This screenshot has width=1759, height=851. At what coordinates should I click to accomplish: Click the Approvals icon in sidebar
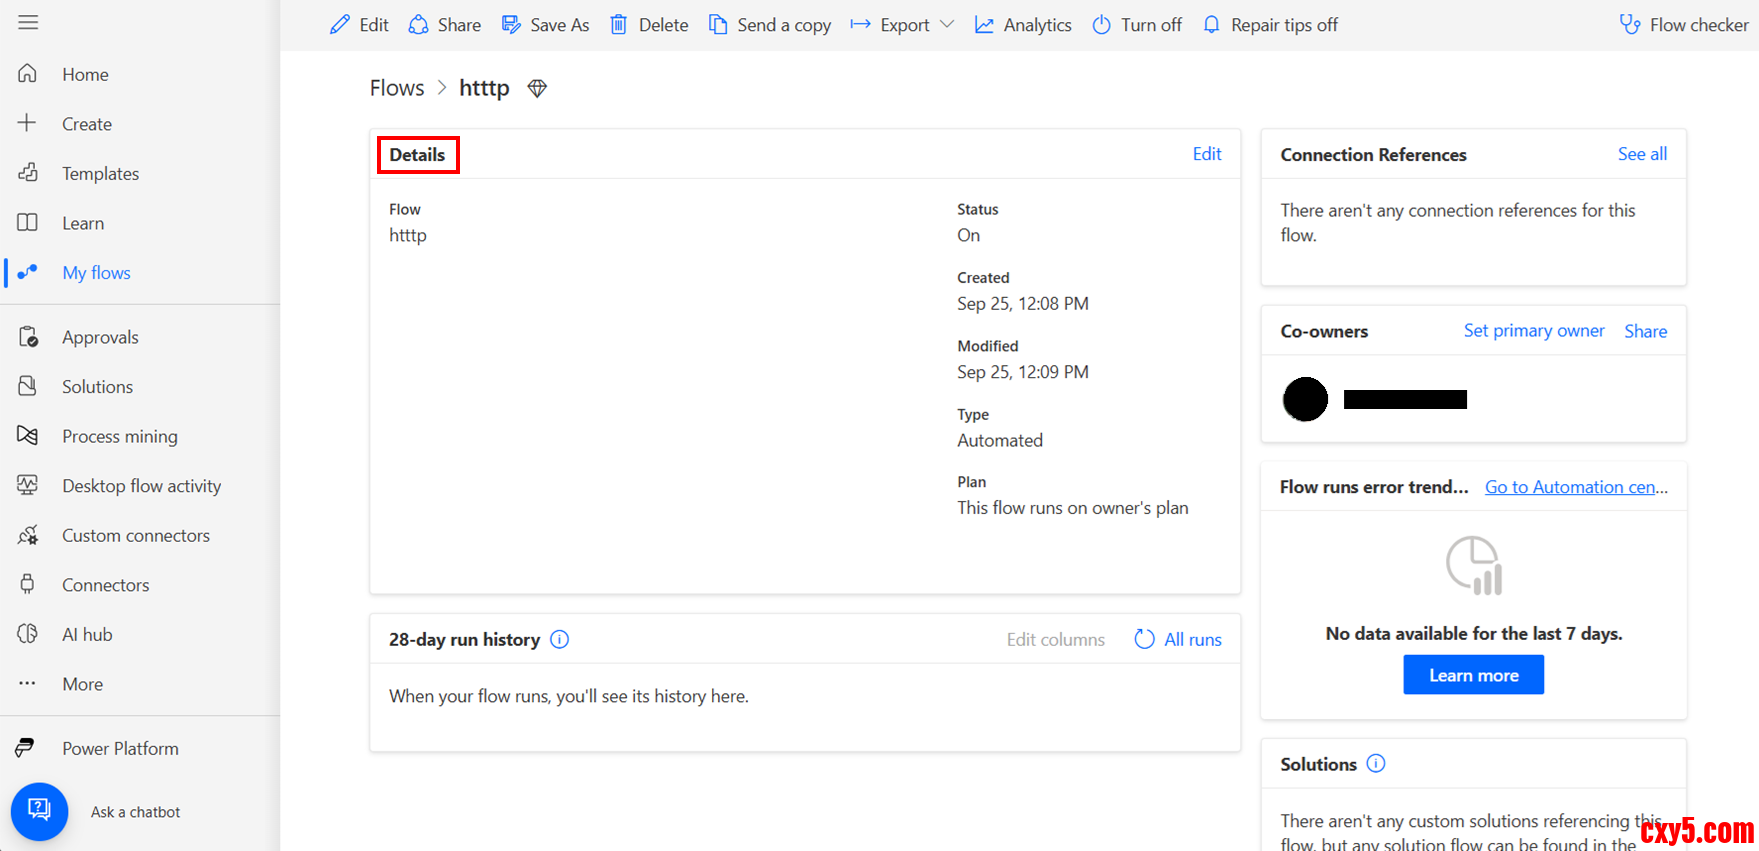click(28, 337)
